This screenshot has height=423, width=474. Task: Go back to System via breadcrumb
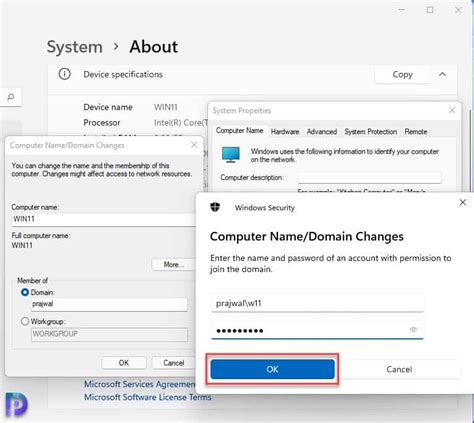pos(75,47)
